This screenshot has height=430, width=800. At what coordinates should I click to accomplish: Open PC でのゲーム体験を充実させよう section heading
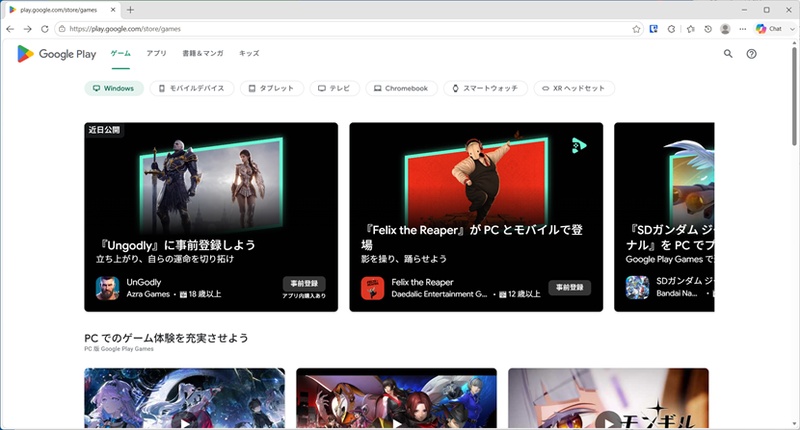(x=166, y=338)
